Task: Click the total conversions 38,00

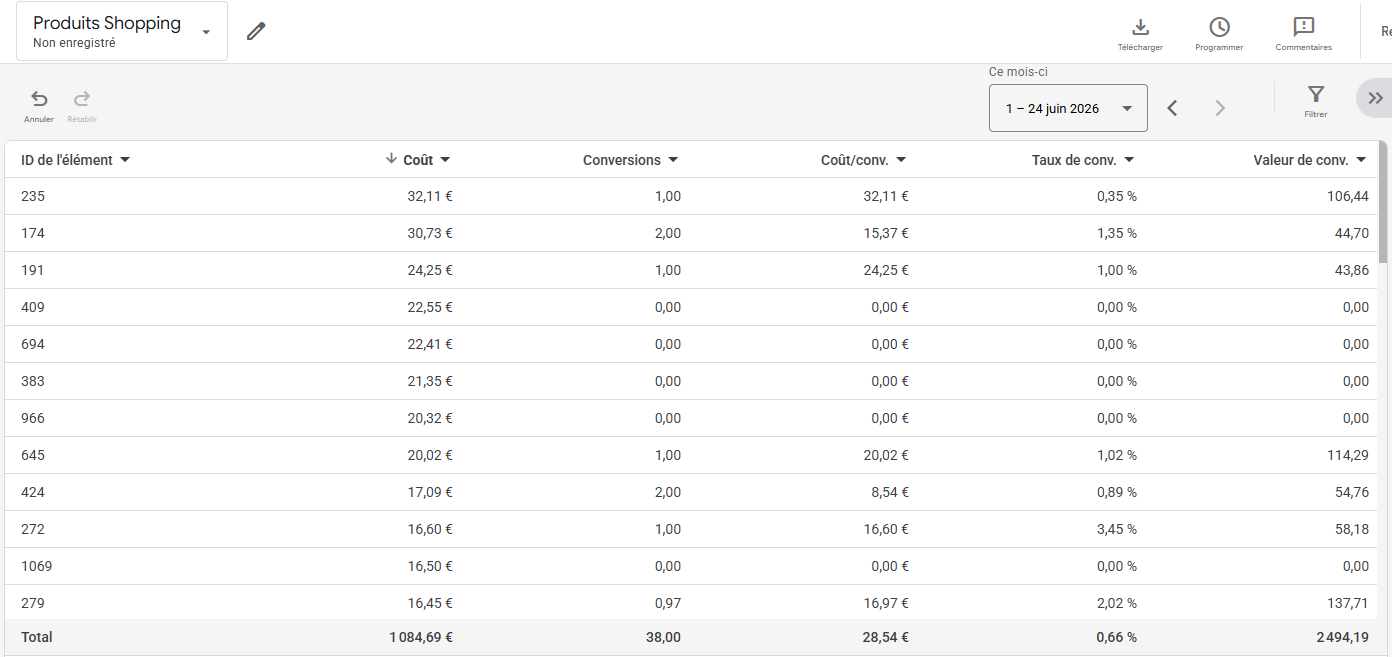Action: 664,637
